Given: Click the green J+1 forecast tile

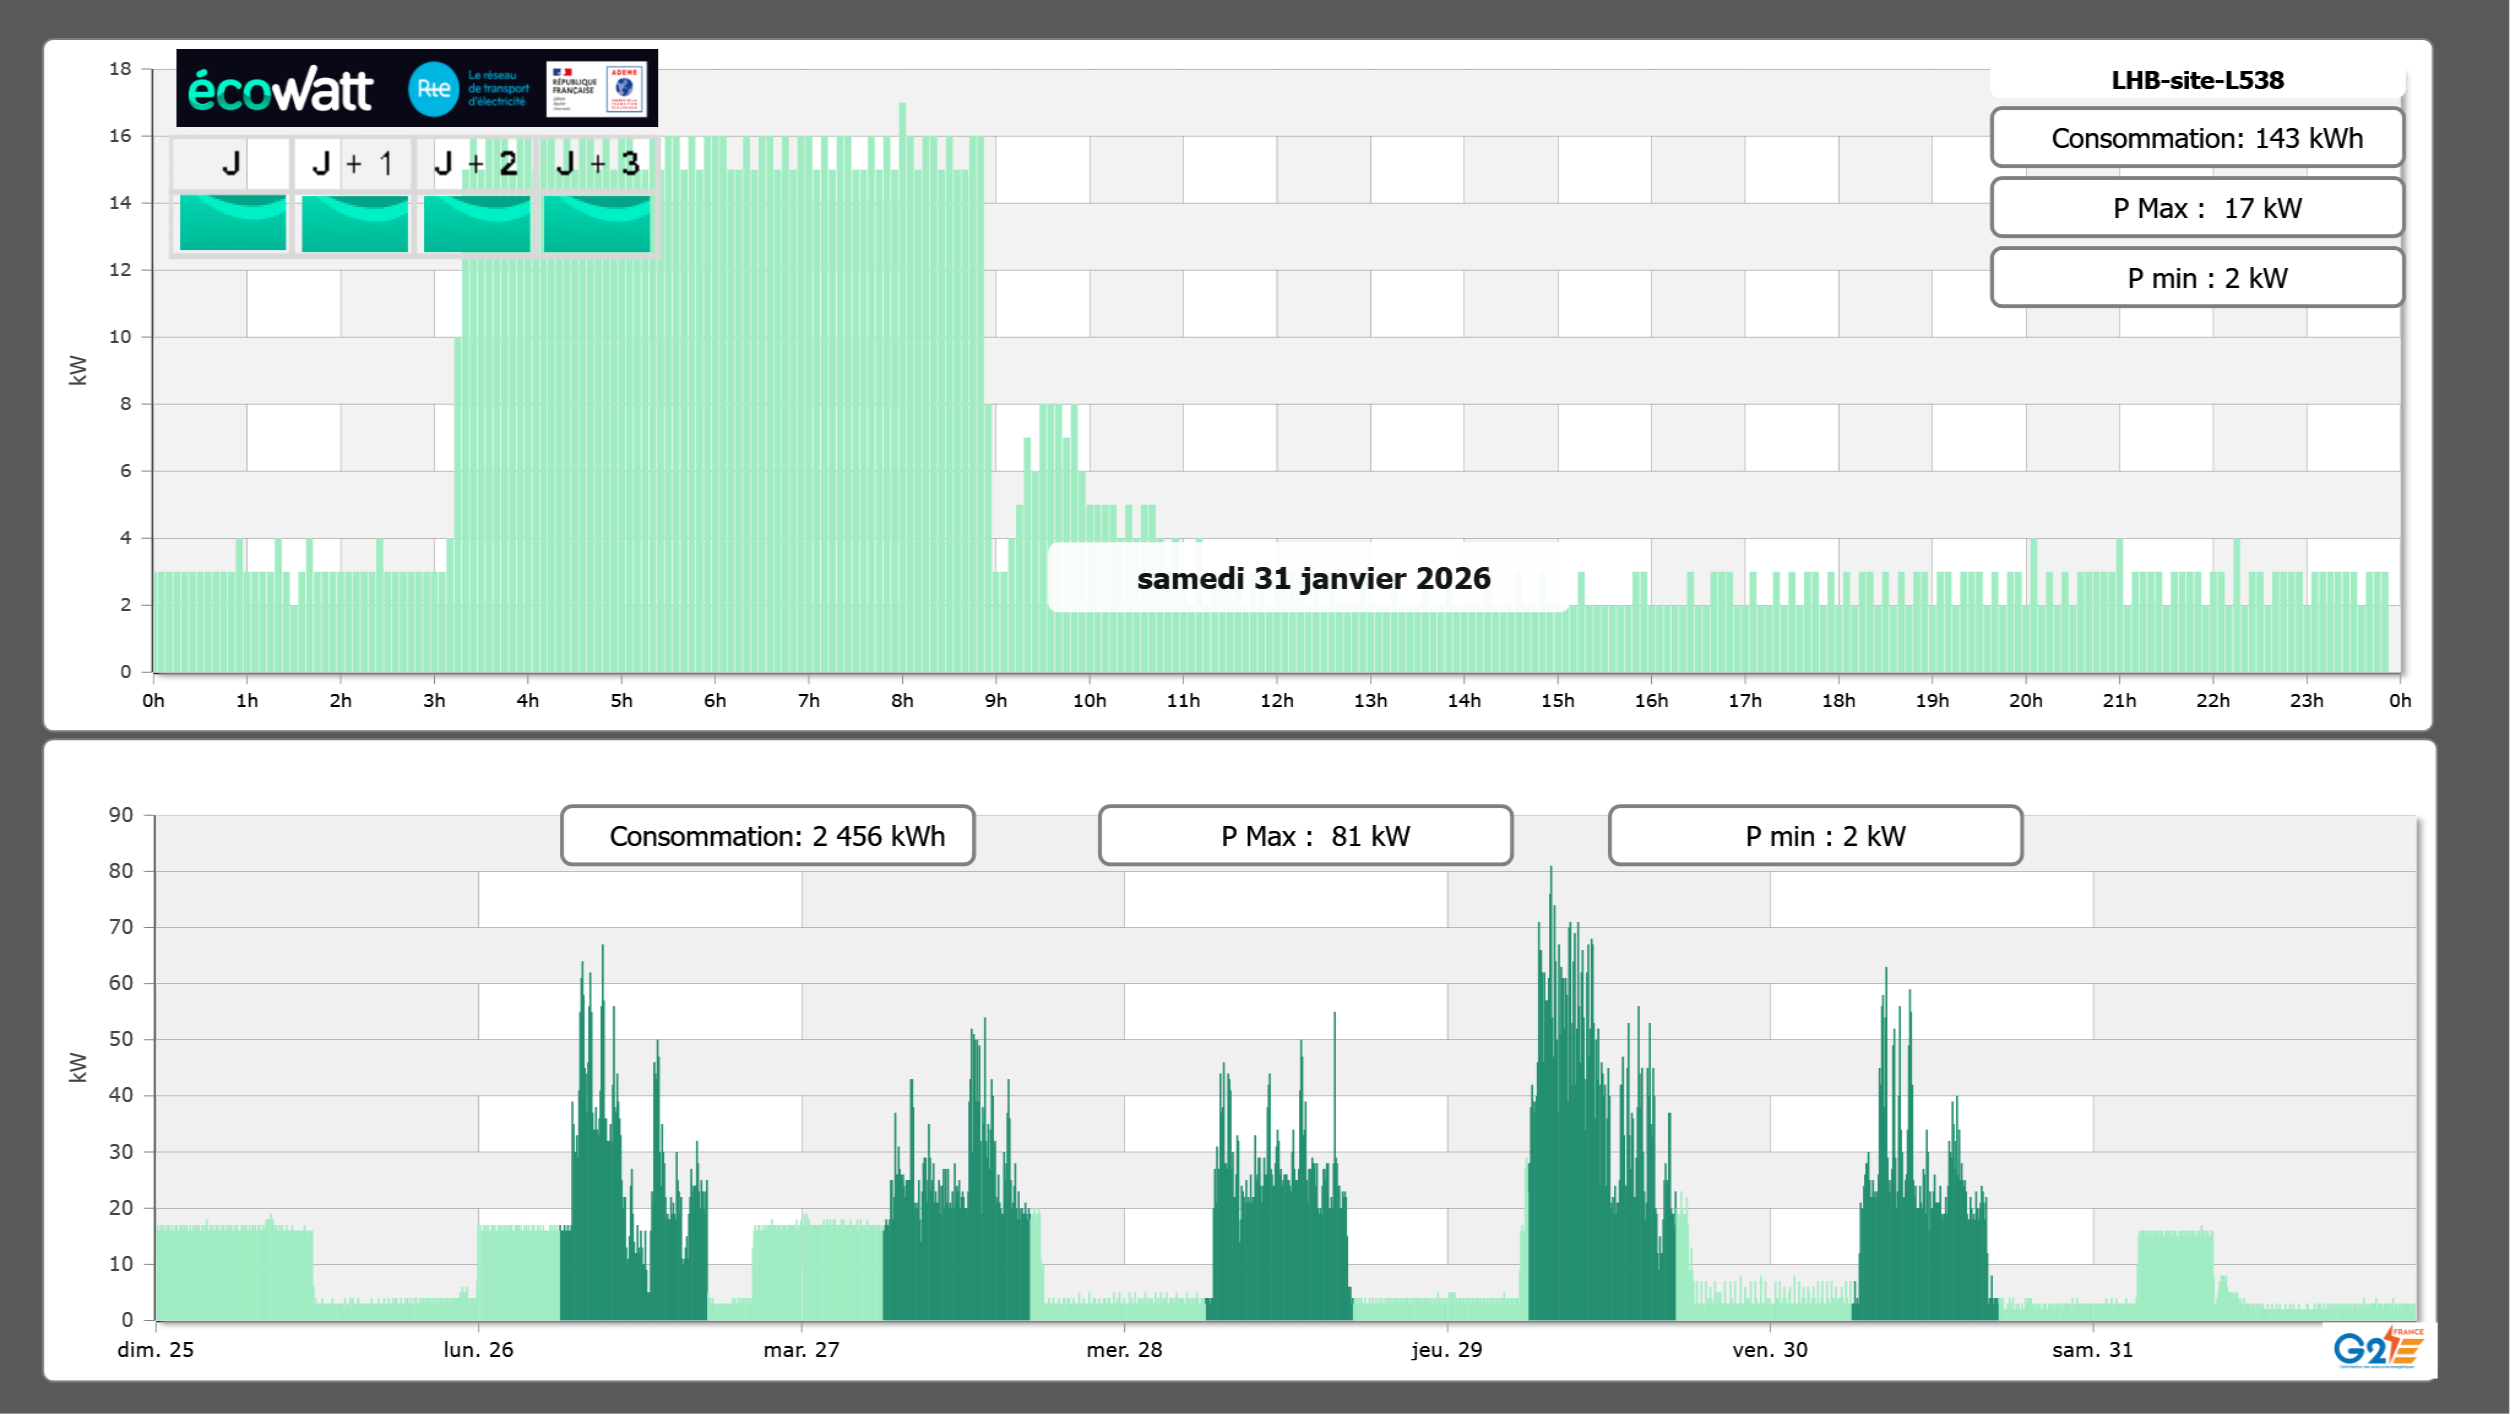Looking at the screenshot, I should click(354, 223).
